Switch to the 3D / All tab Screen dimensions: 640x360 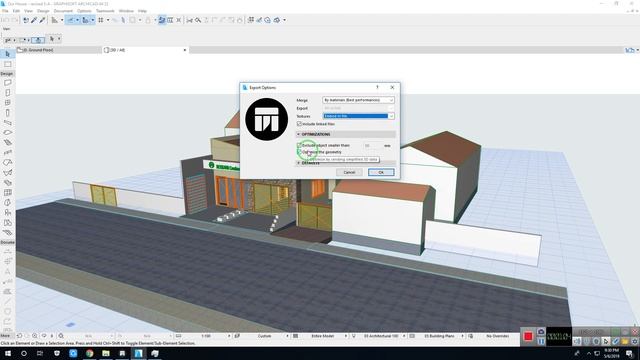(x=144, y=50)
